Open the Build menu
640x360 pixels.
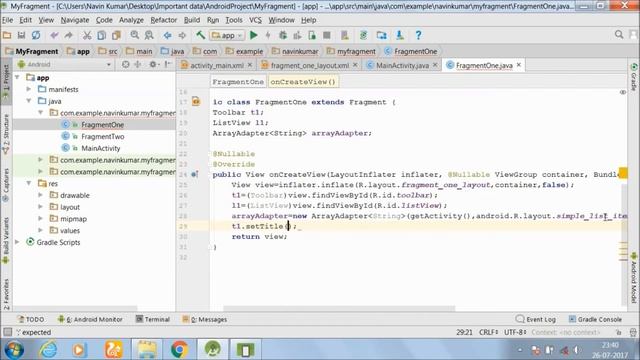(191, 20)
